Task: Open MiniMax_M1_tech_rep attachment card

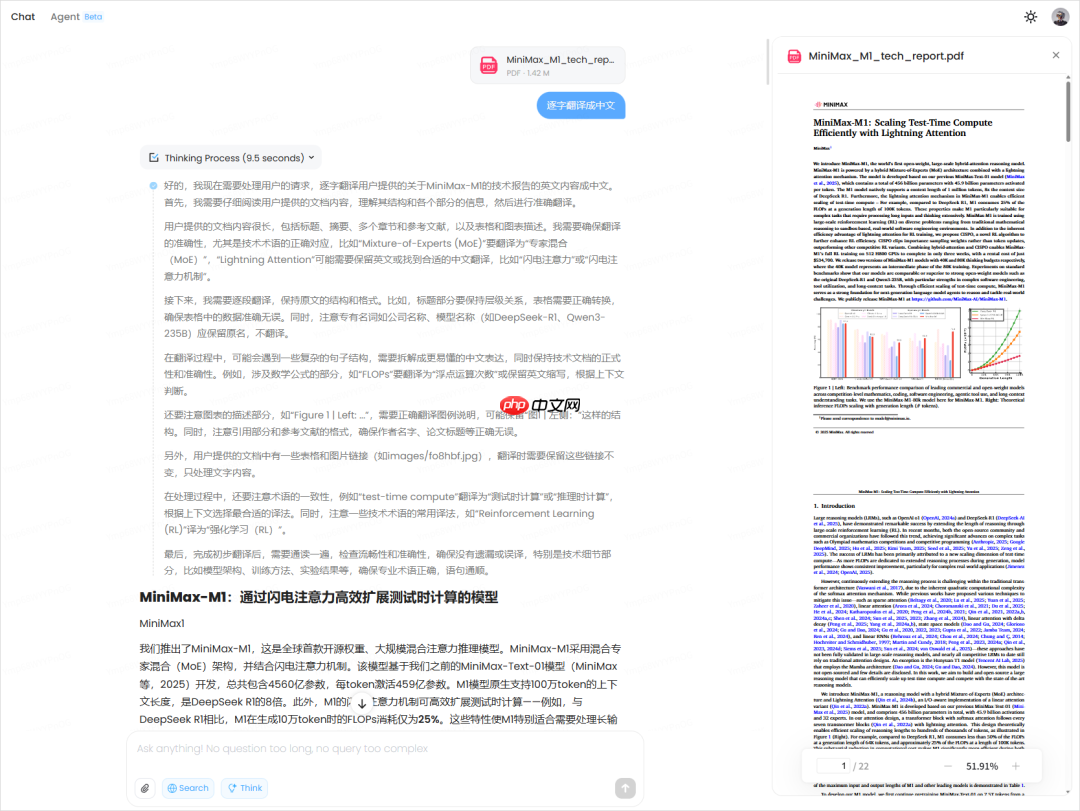Action: 548,65
